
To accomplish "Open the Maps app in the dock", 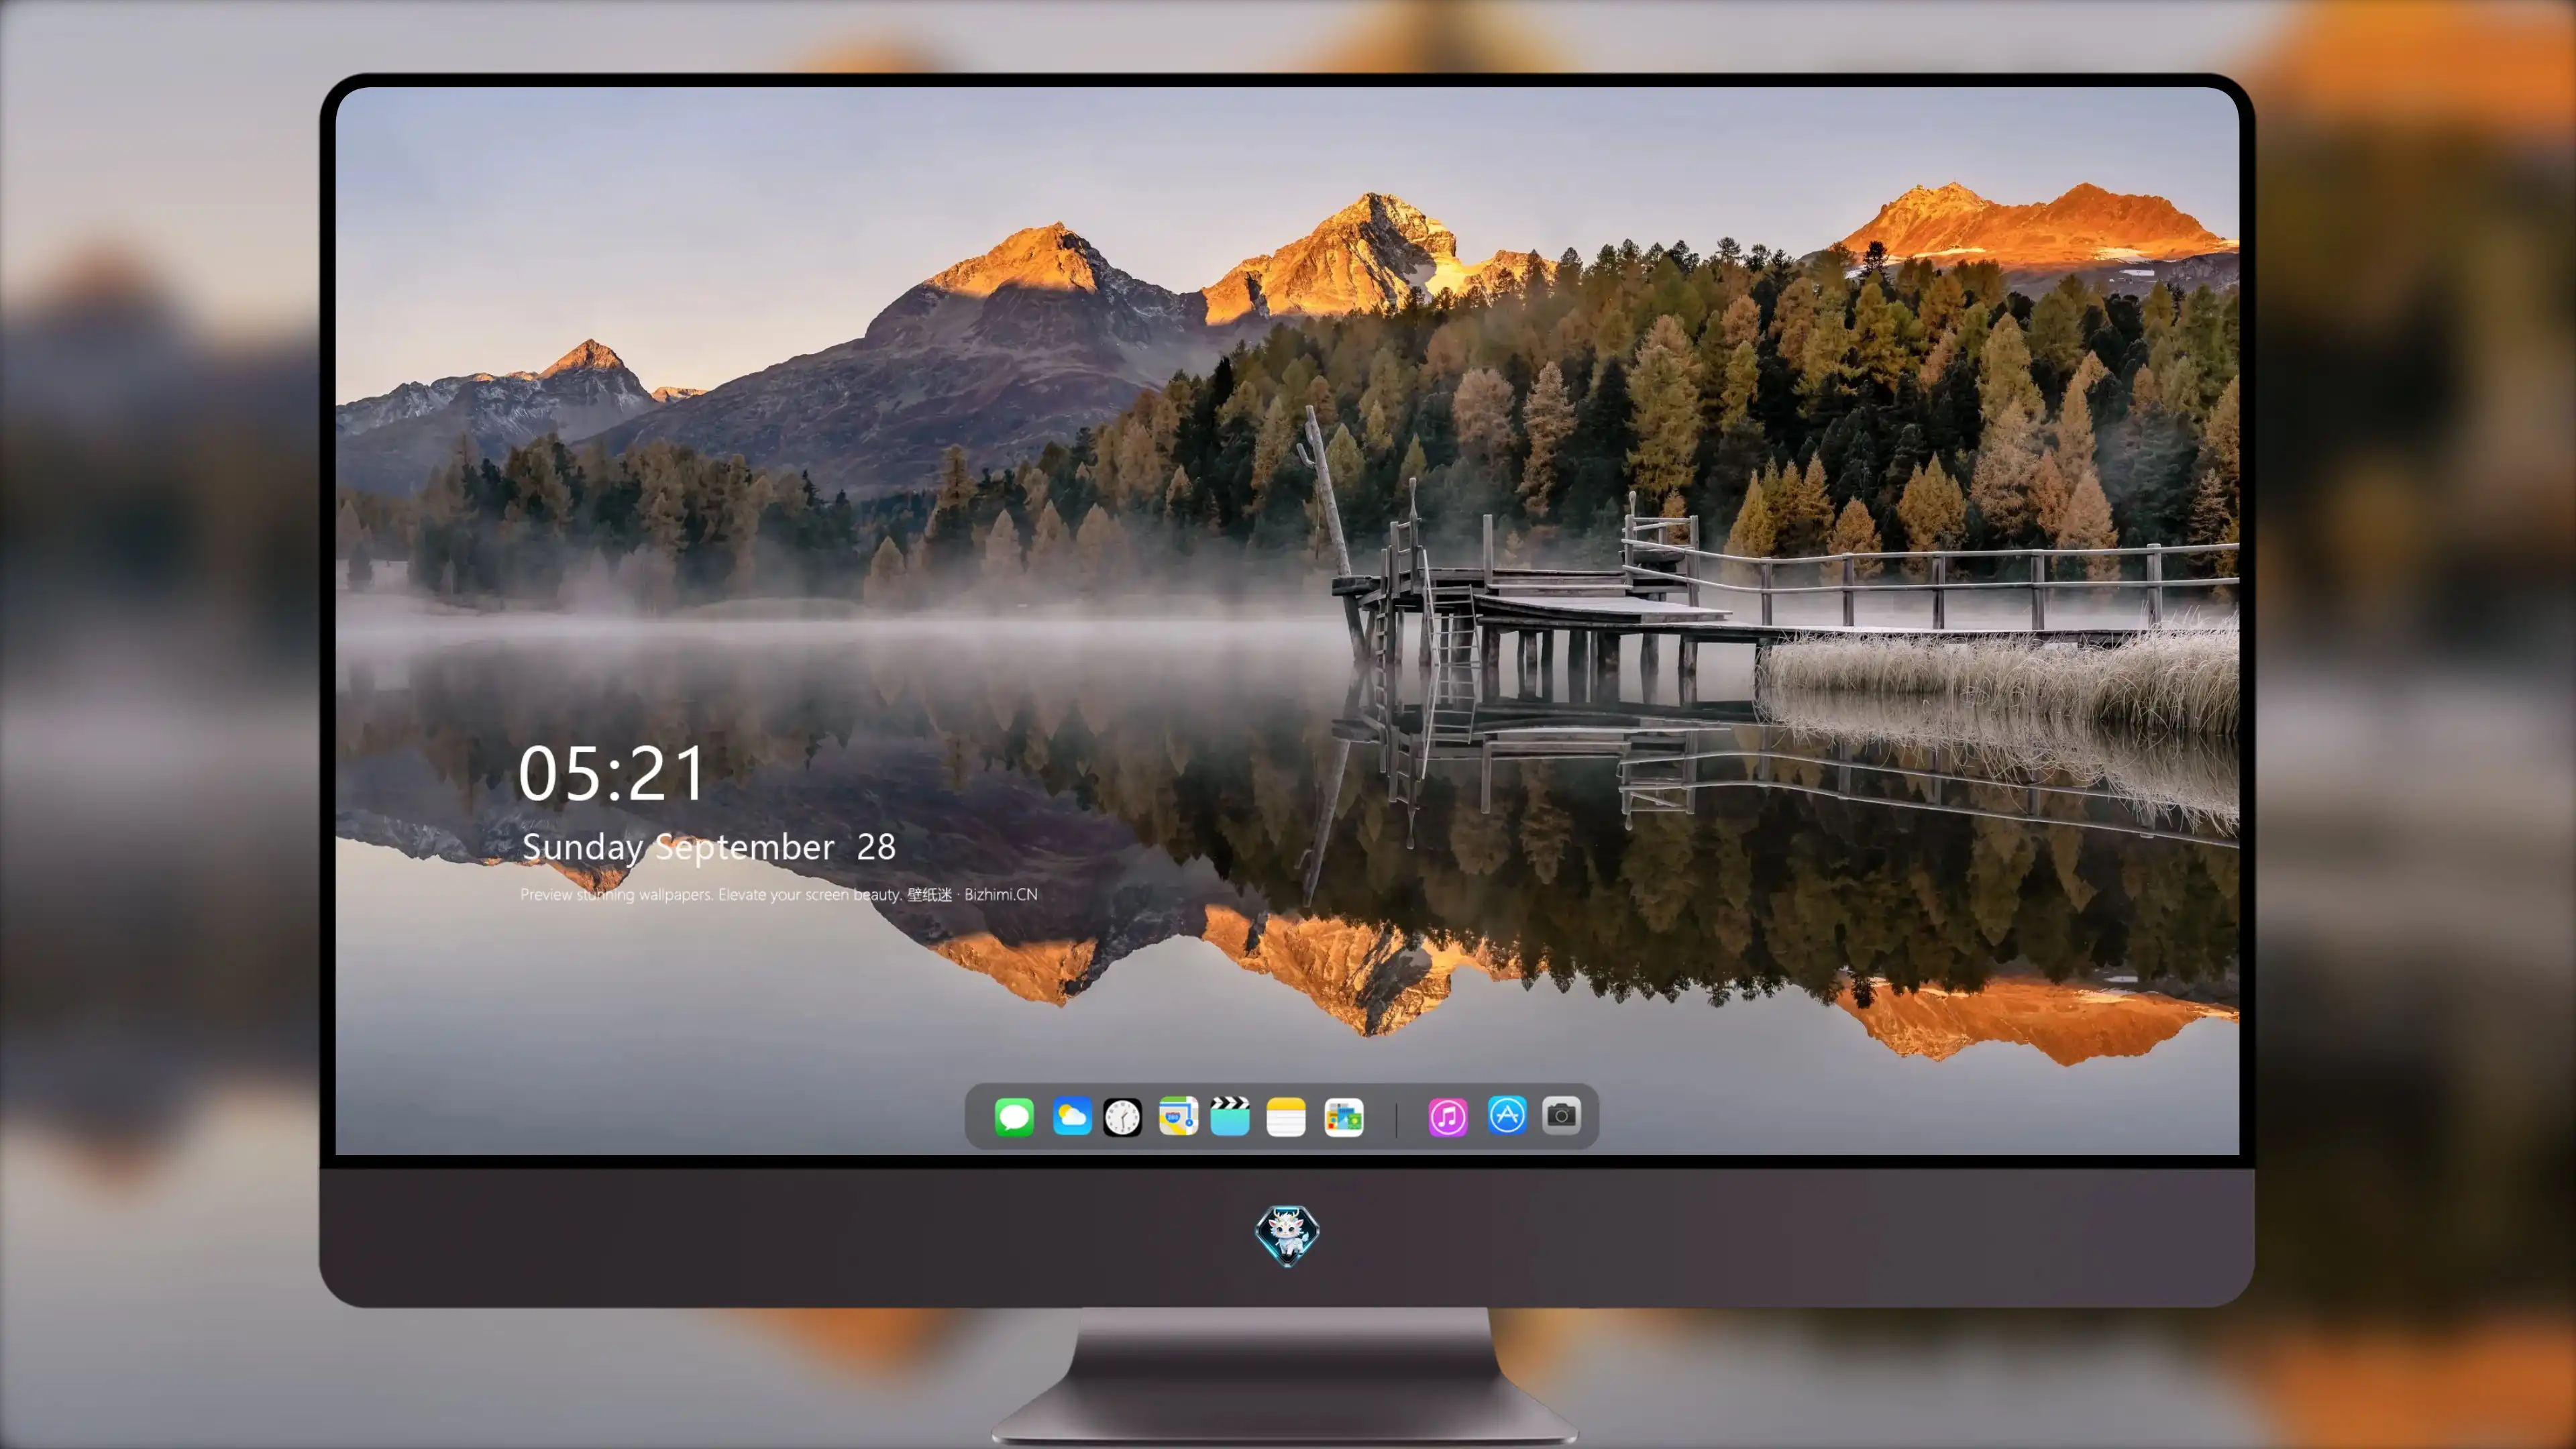I will pyautogui.click(x=1178, y=1116).
